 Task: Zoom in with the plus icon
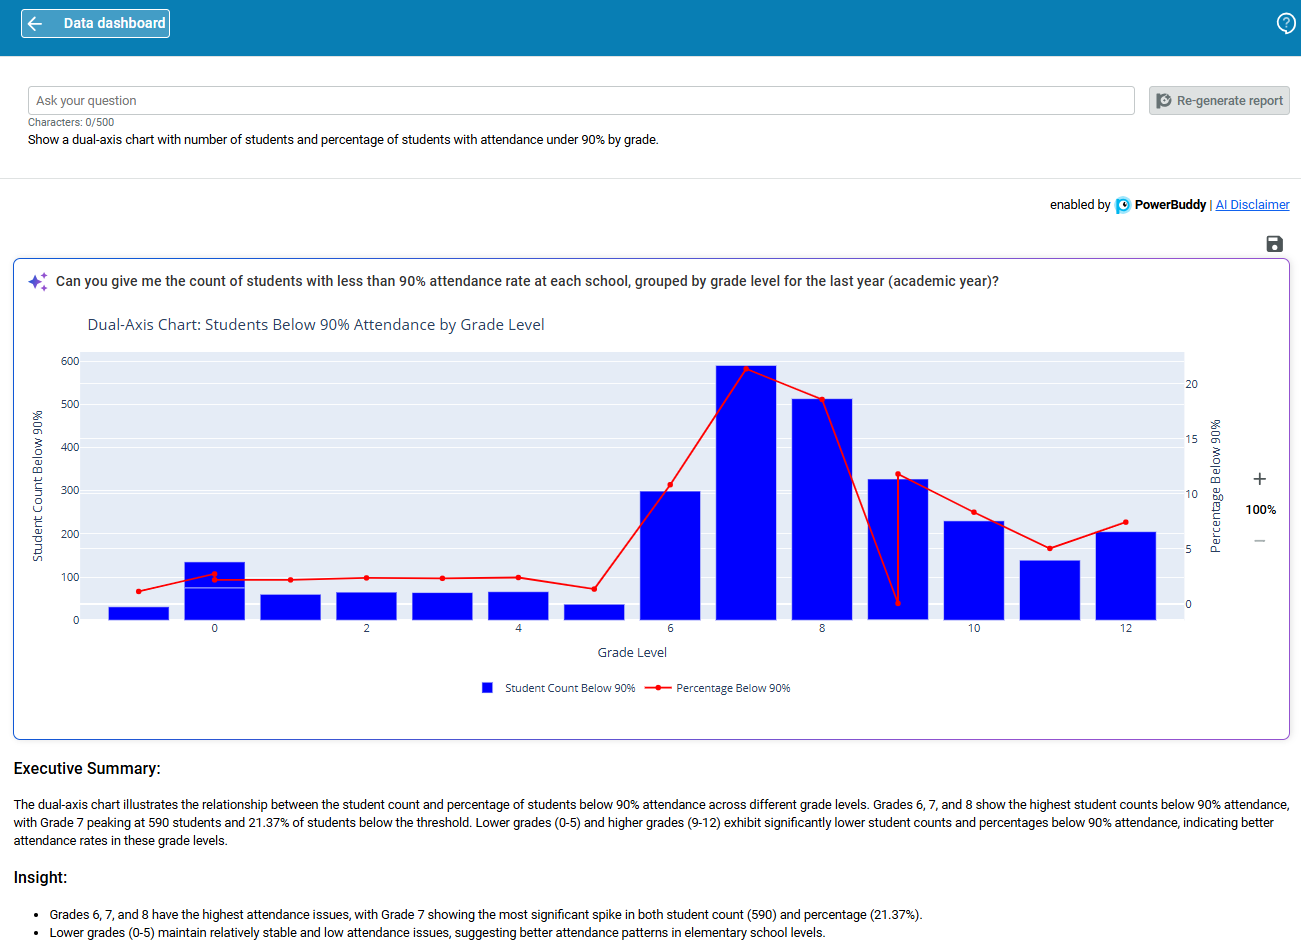(1260, 479)
